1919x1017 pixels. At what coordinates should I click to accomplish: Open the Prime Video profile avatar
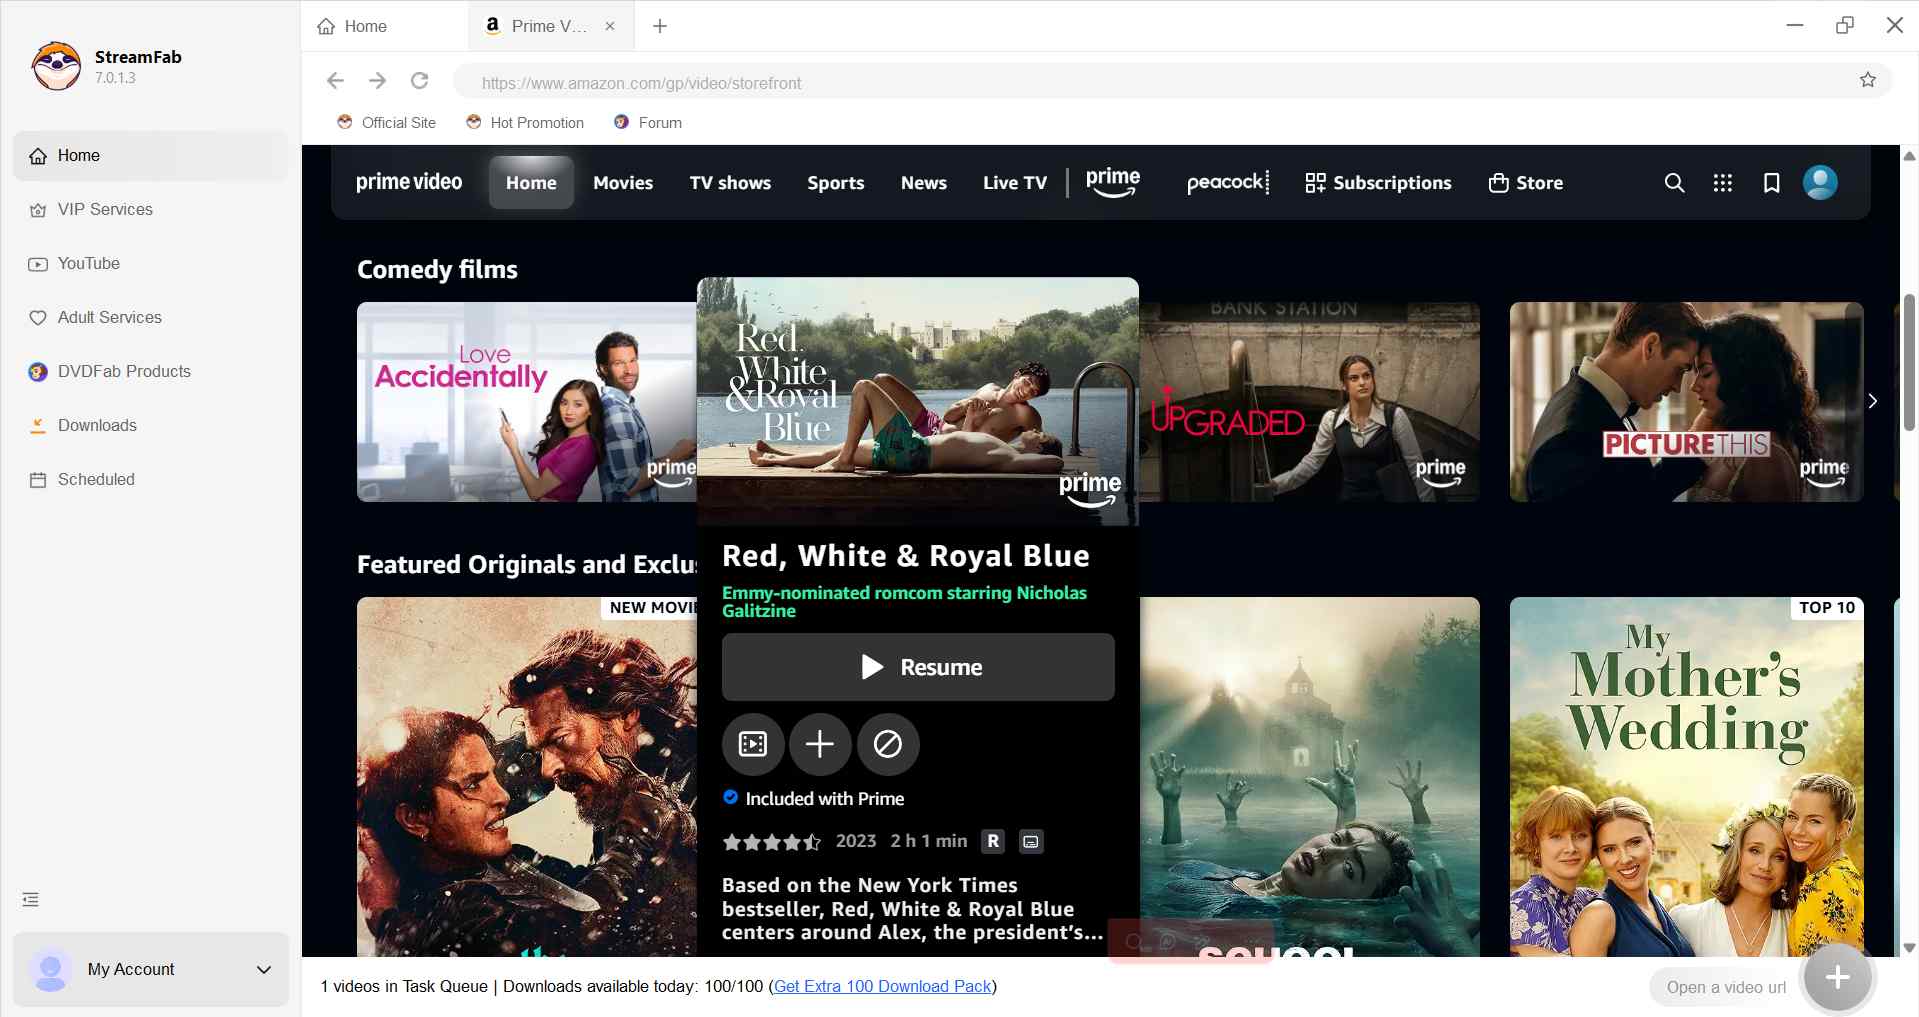1820,183
